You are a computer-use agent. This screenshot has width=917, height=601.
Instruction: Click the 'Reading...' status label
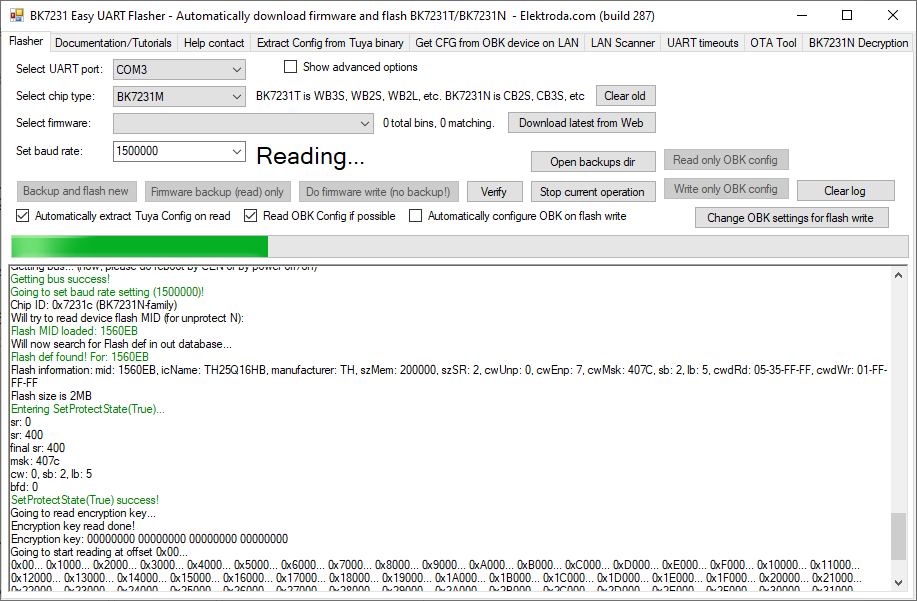click(x=311, y=156)
